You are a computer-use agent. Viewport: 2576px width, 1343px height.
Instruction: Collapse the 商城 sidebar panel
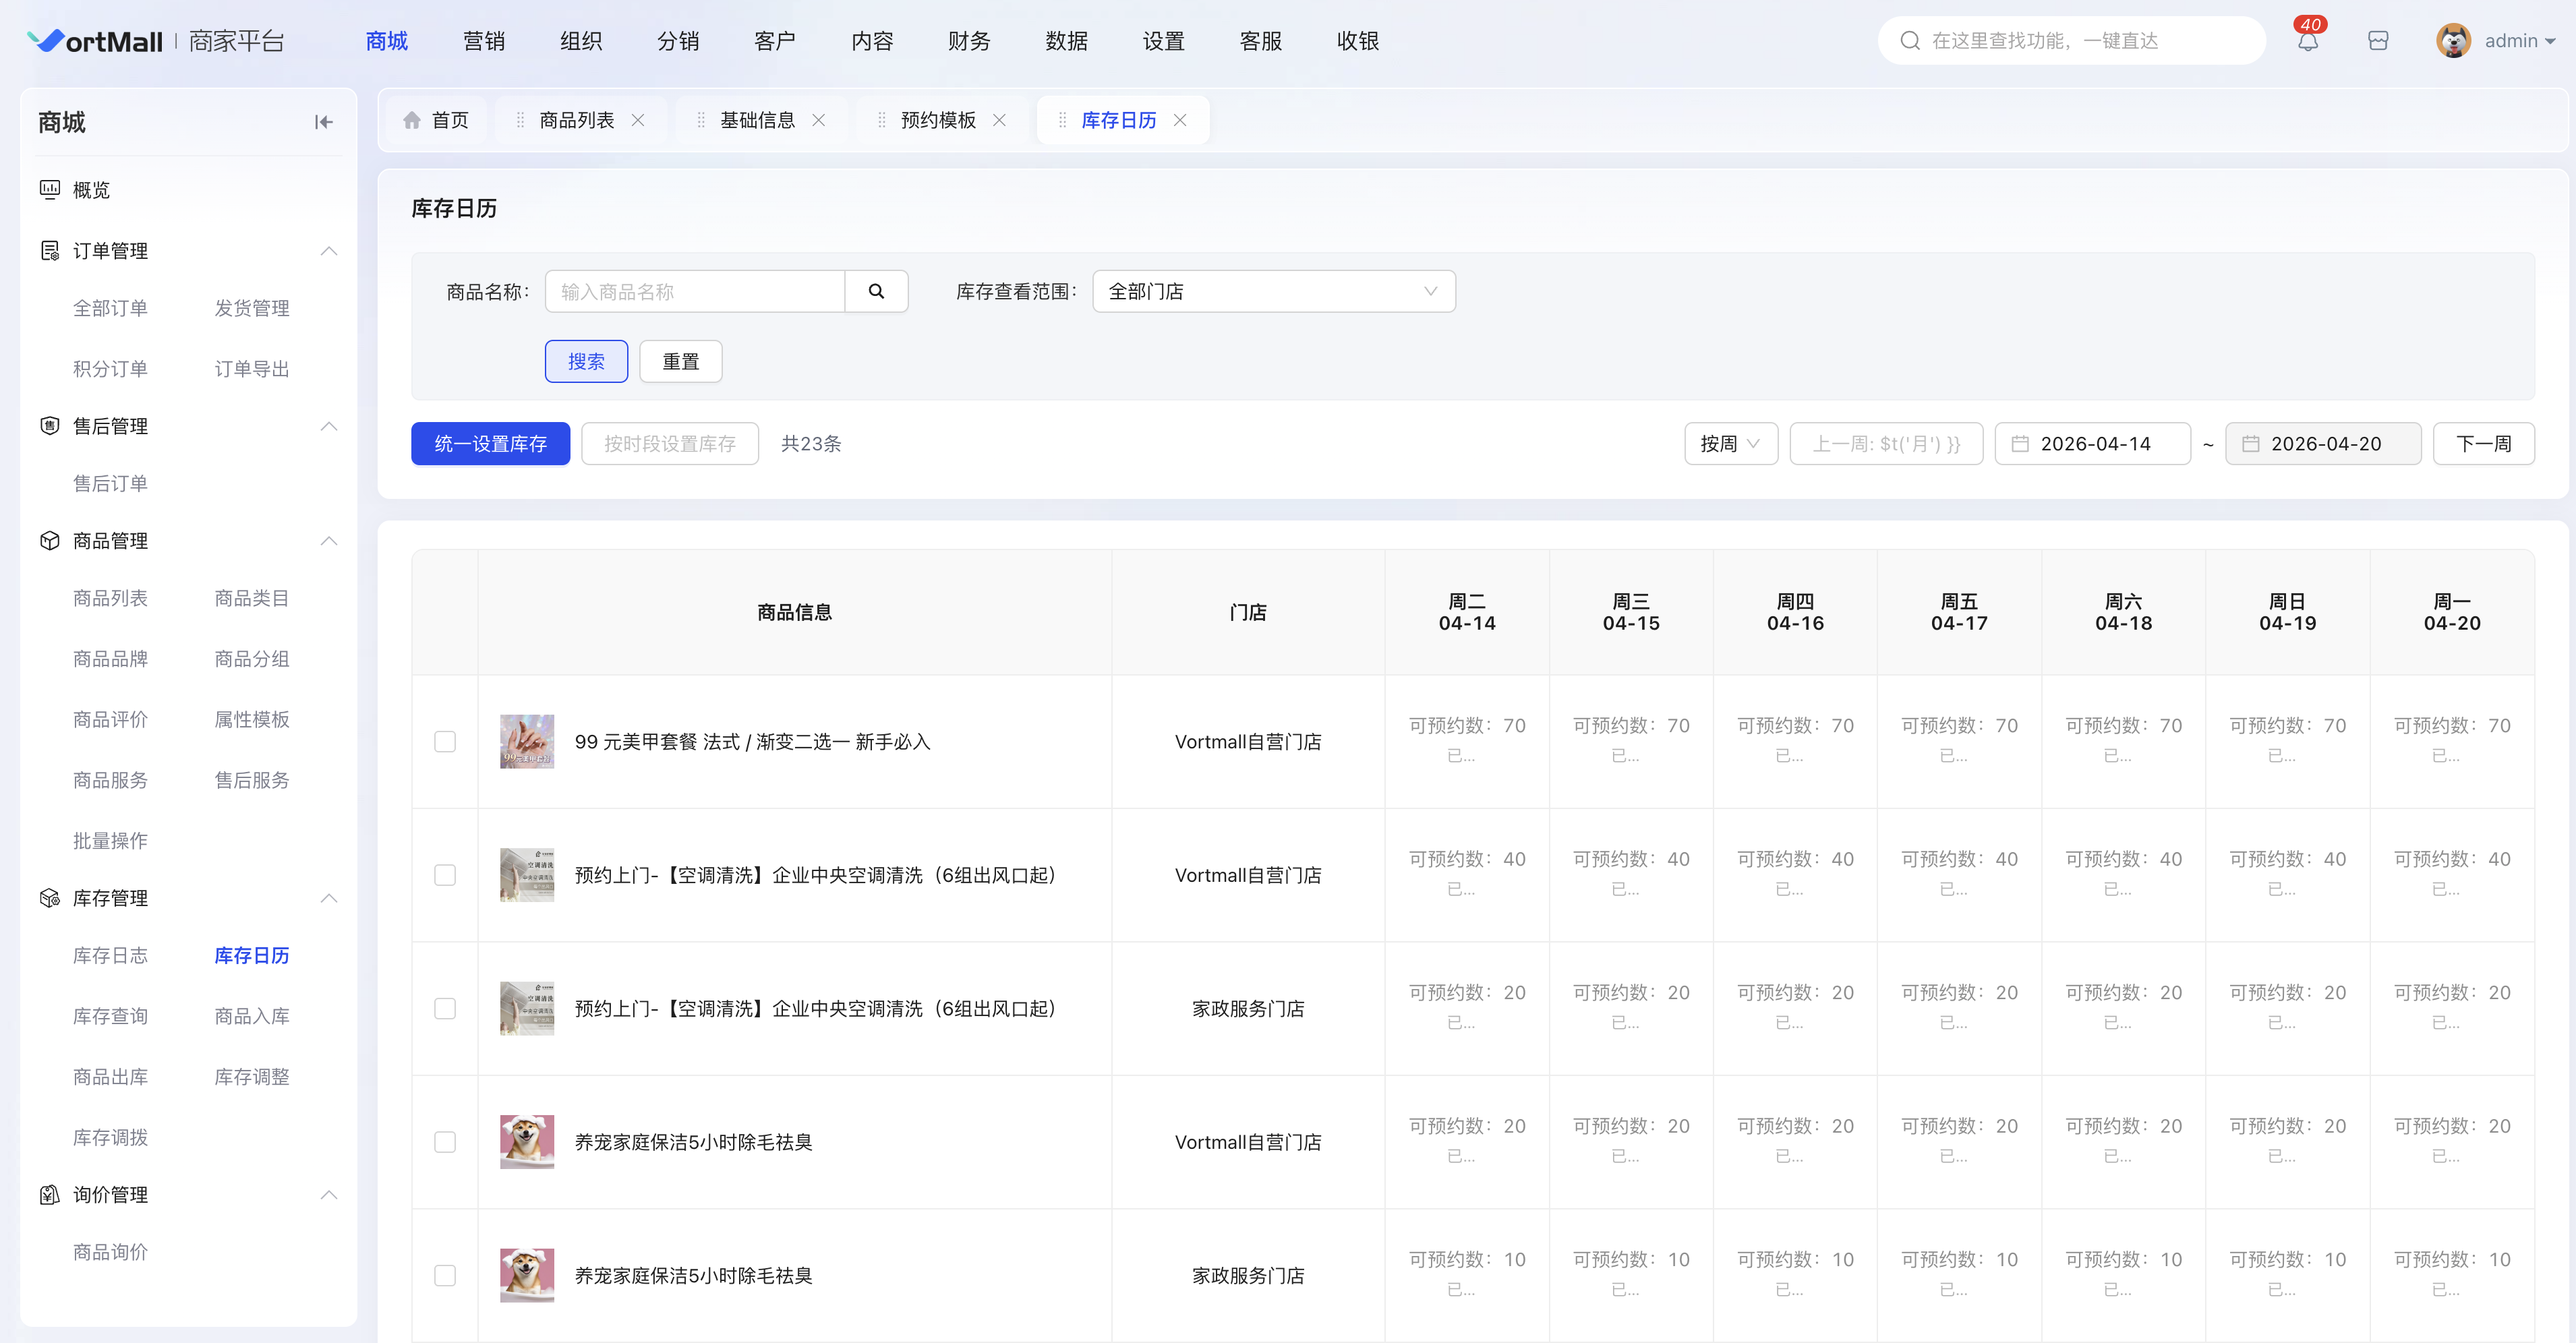tap(323, 122)
